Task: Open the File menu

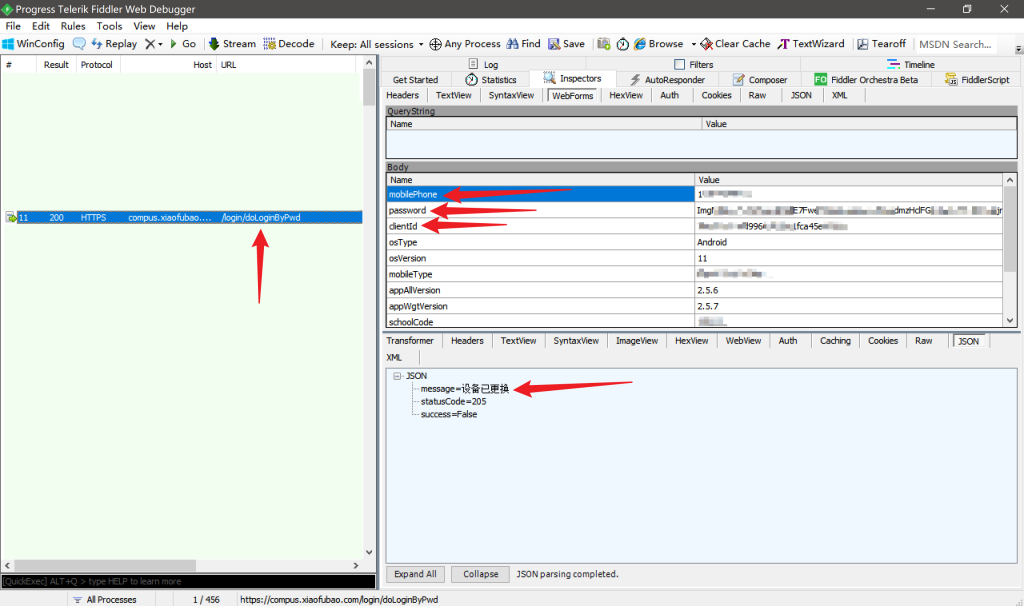Action: [x=13, y=26]
